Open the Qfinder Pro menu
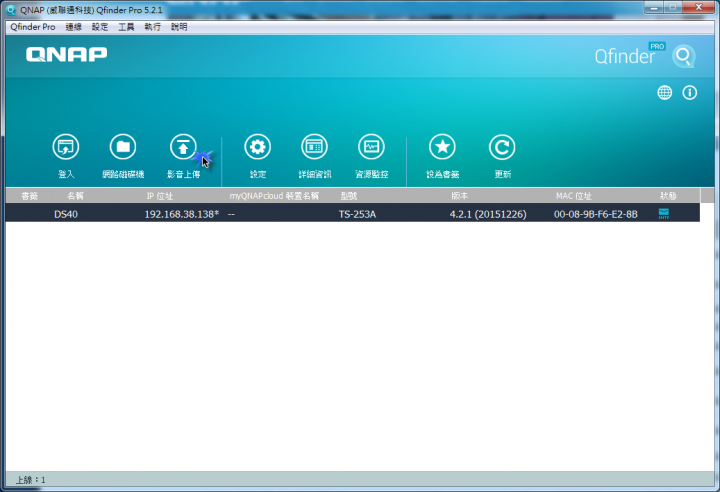This screenshot has height=492, width=720. 33,27
